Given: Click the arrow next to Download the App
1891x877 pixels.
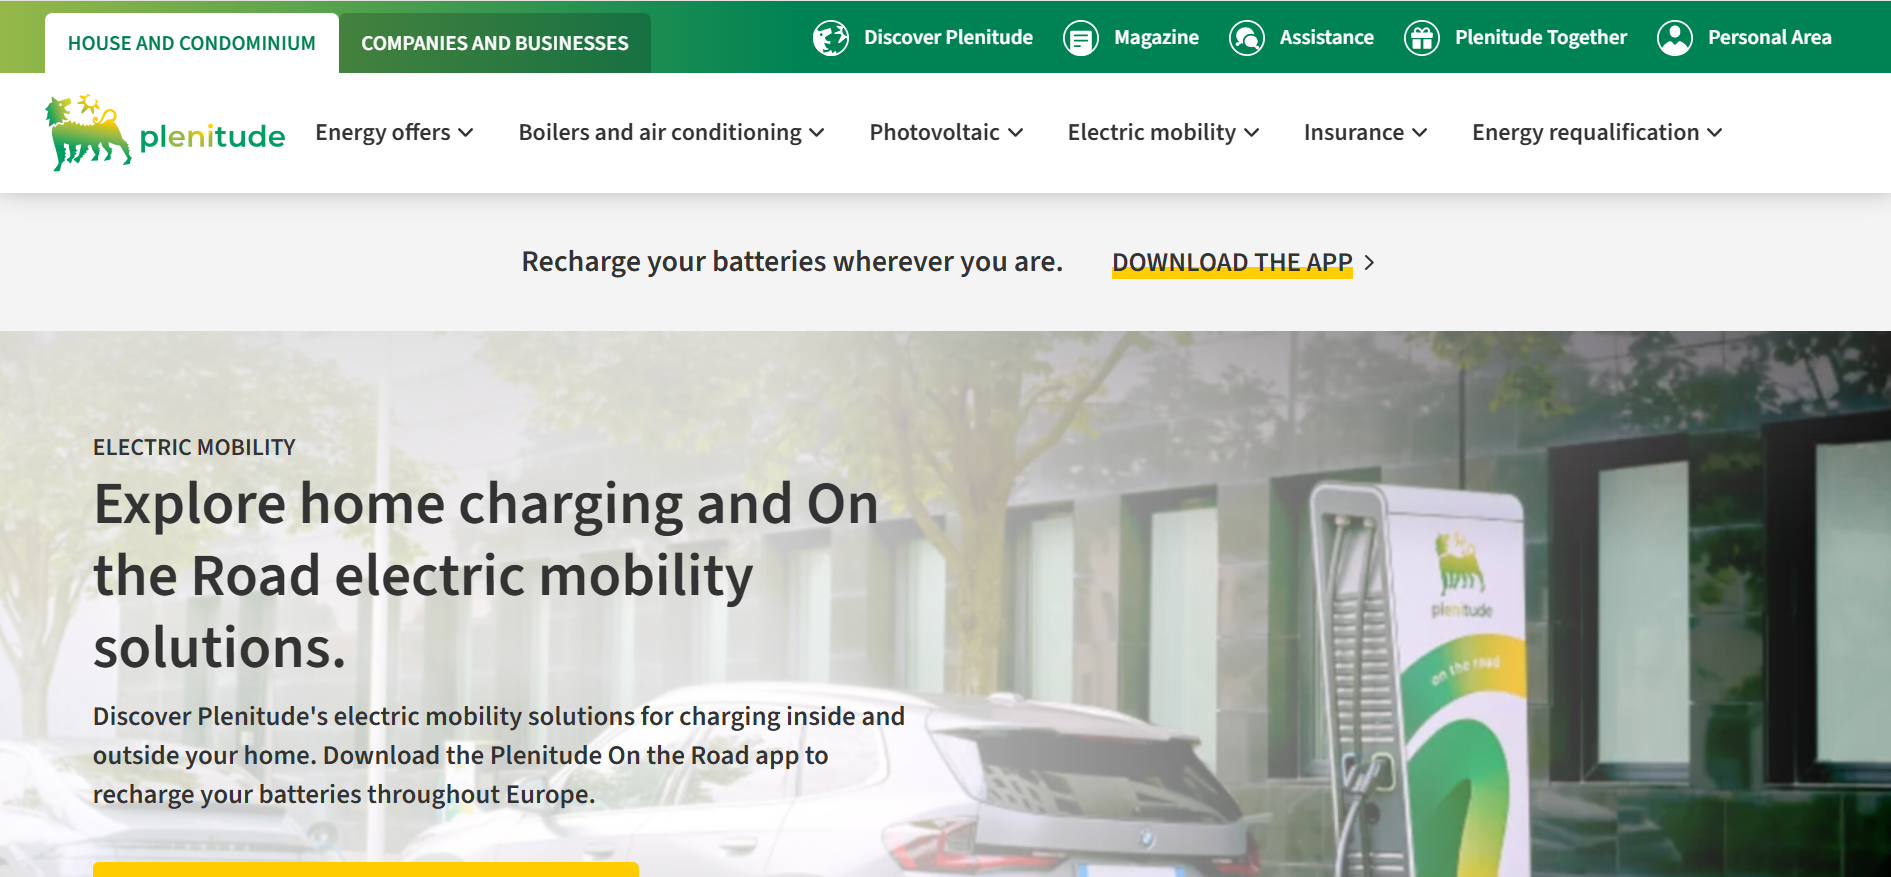Looking at the screenshot, I should click(x=1369, y=262).
